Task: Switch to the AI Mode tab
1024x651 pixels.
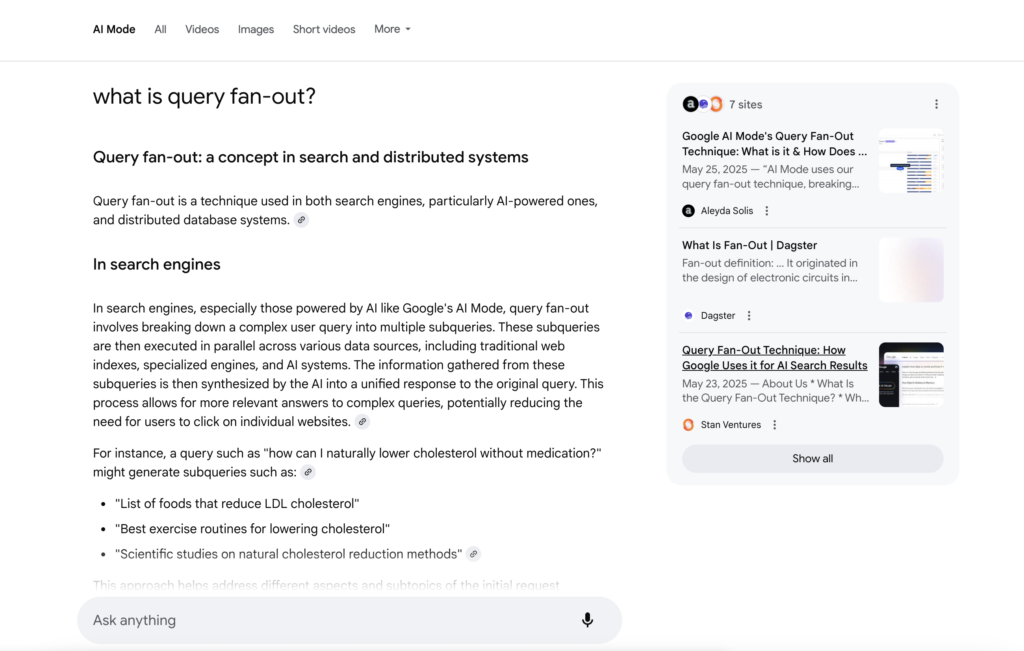Action: [114, 29]
